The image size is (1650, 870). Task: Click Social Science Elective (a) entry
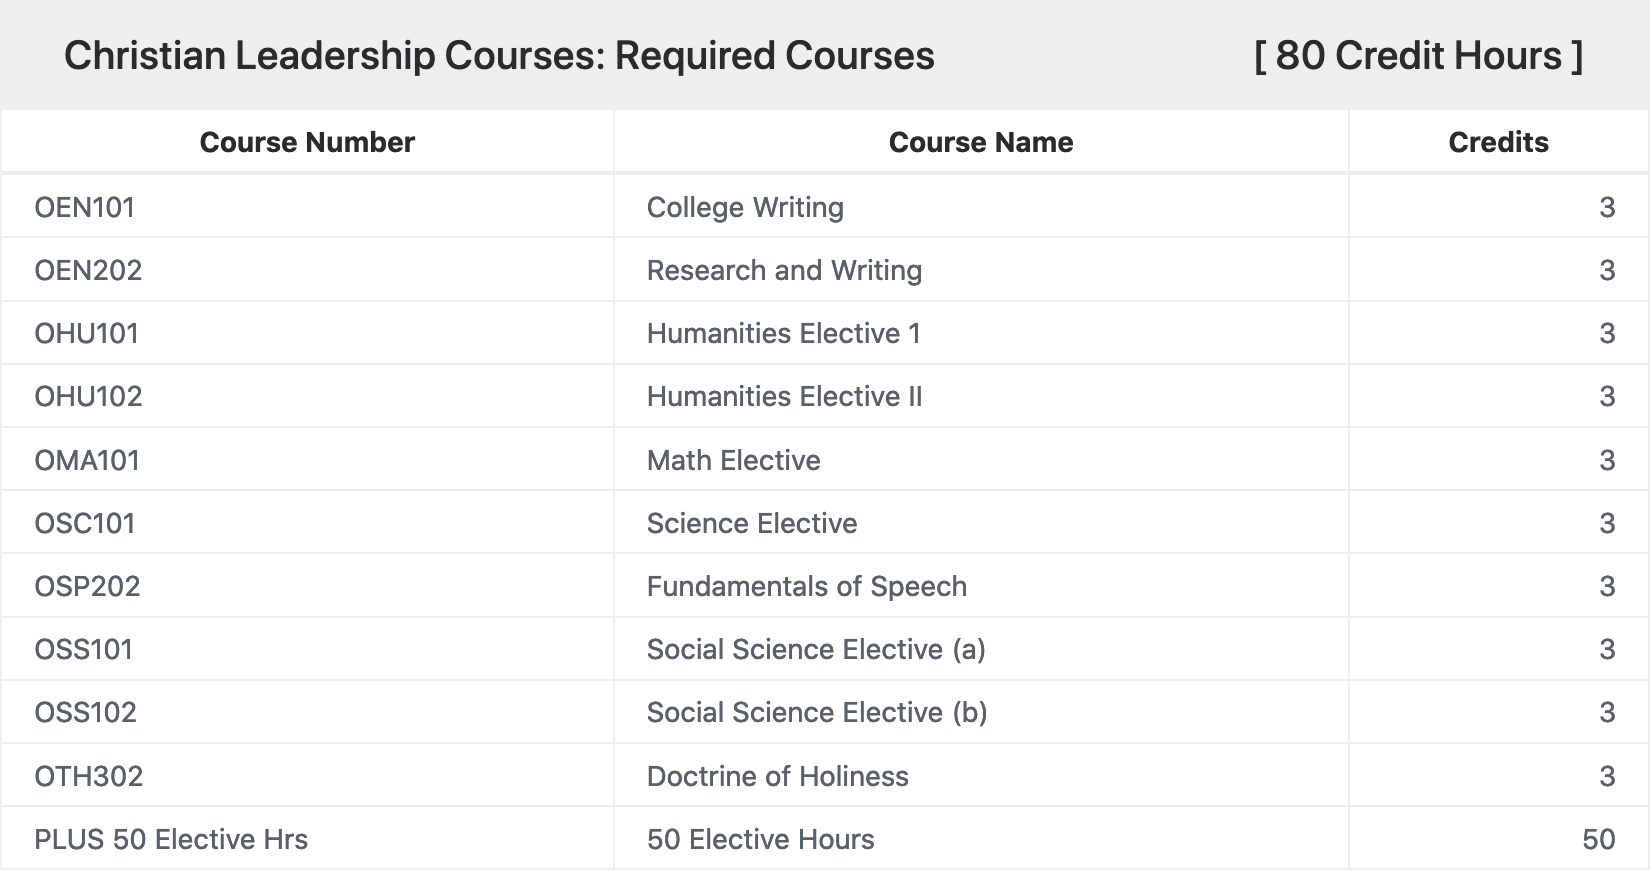(x=816, y=649)
